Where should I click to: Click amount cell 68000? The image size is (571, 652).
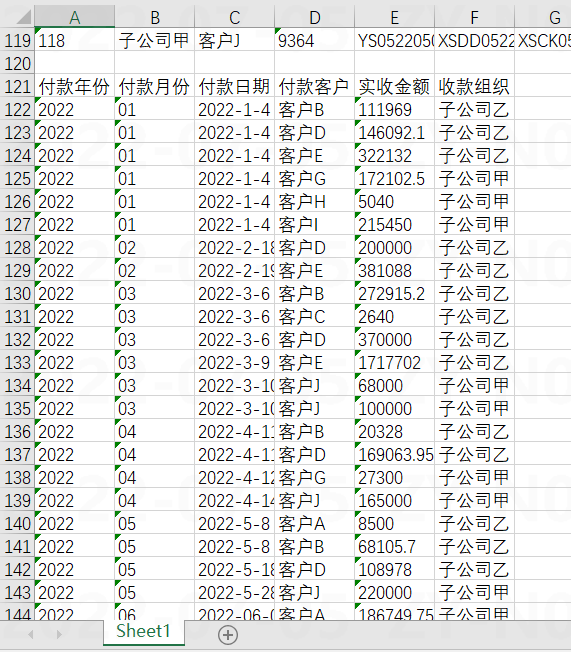coord(394,385)
